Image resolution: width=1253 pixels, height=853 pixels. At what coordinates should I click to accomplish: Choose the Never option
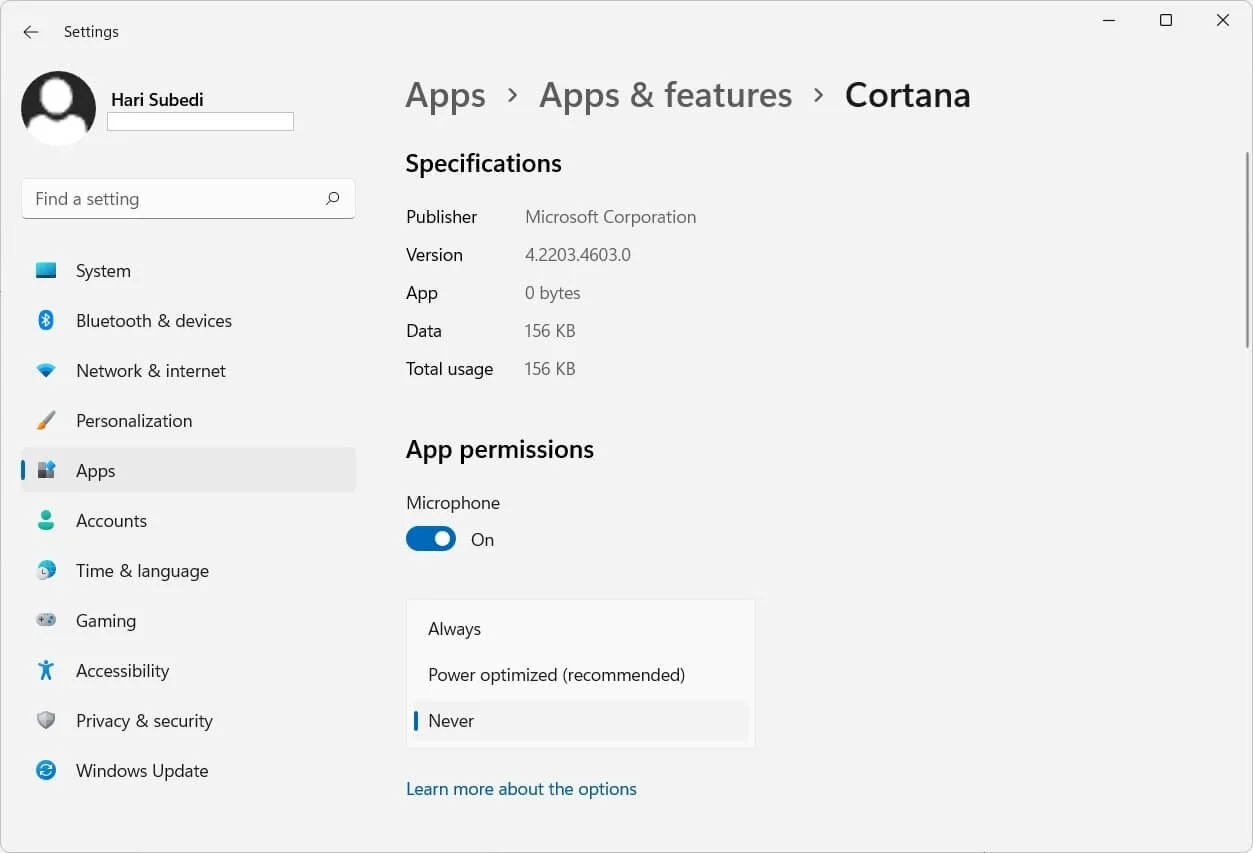(x=451, y=720)
